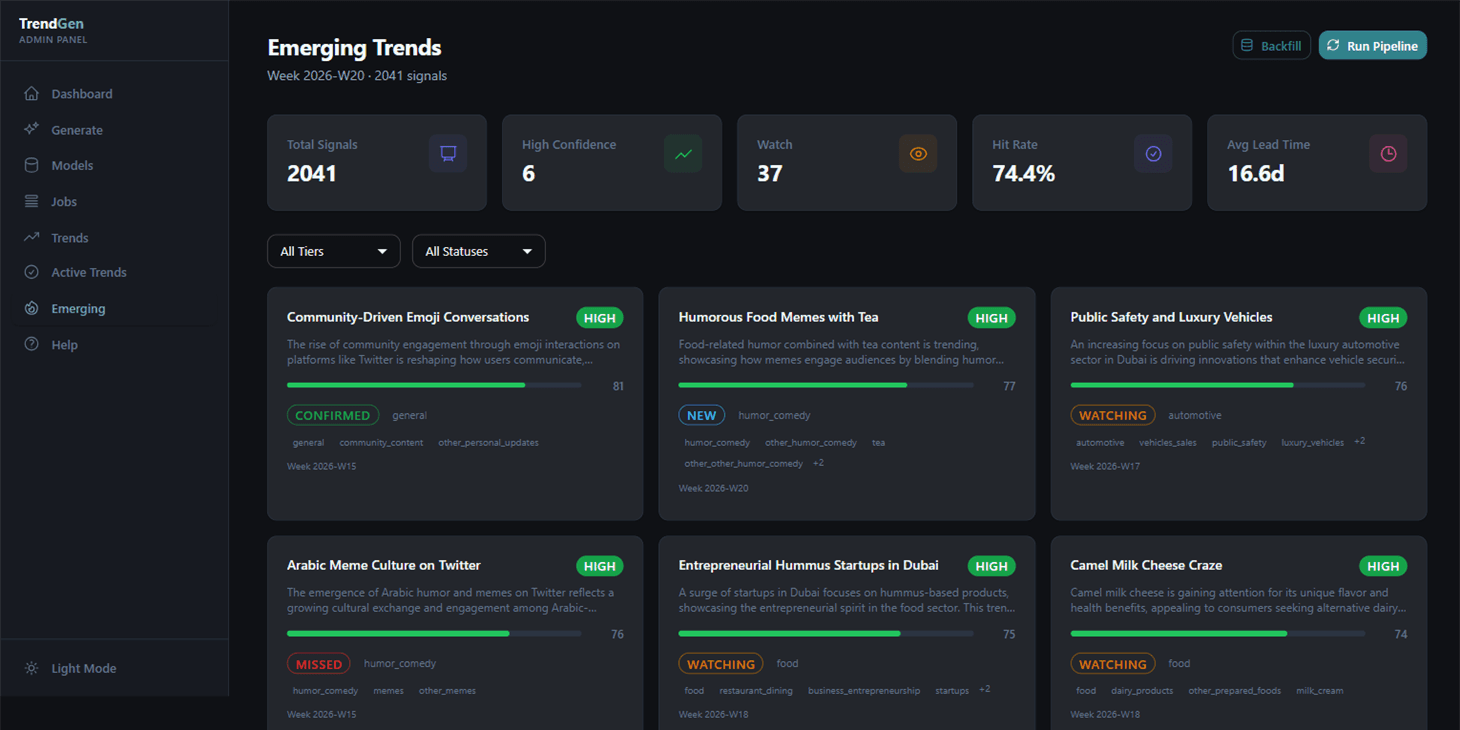
Task: Click the Help question-mark icon
Action: click(x=32, y=344)
